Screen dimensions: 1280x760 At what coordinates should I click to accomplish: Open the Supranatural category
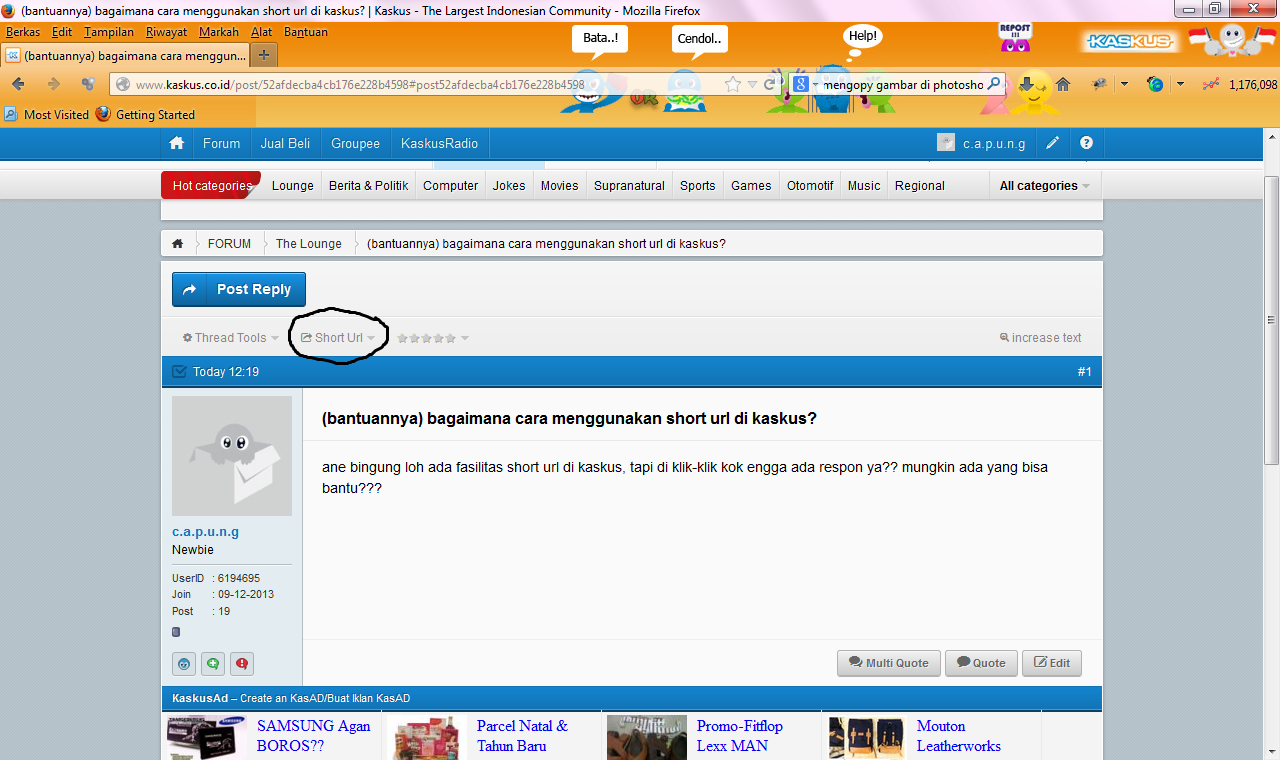629,186
